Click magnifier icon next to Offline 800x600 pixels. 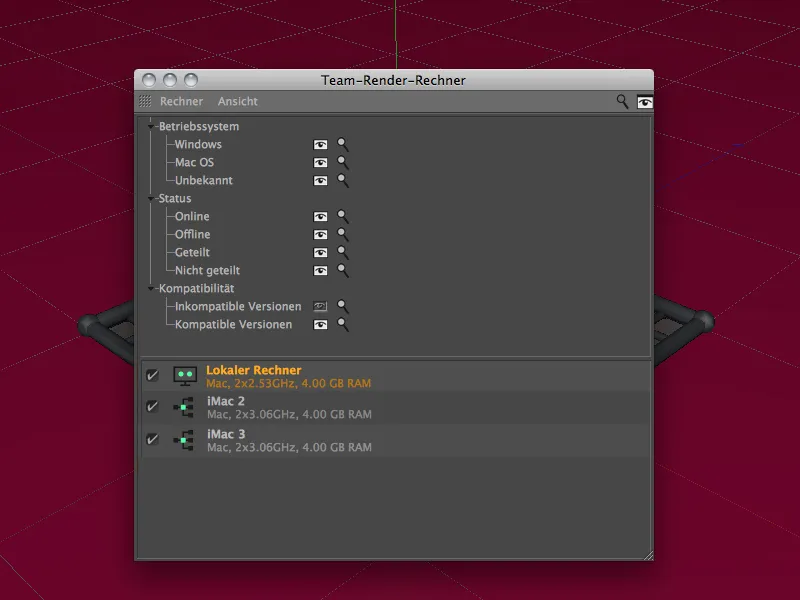tap(343, 235)
